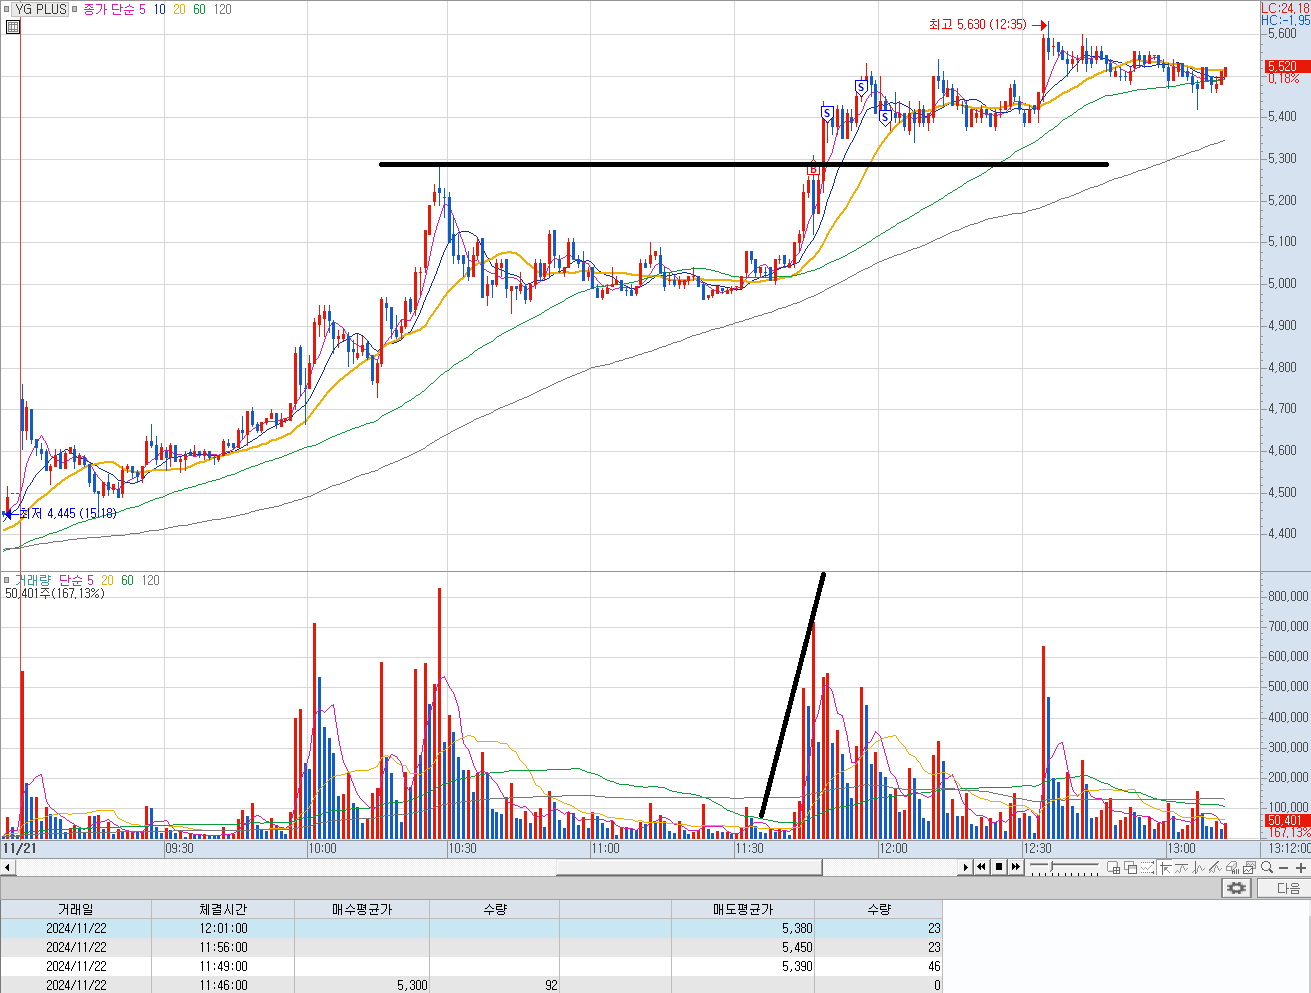
Task: Click the 800,000 volume axis label
Action: 1287,596
